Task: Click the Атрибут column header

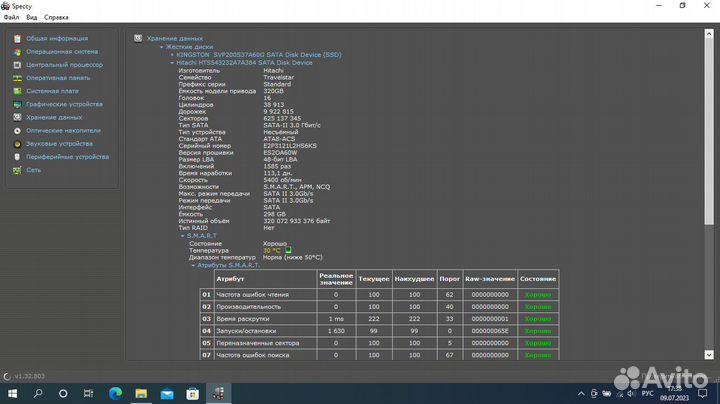Action: 265,279
